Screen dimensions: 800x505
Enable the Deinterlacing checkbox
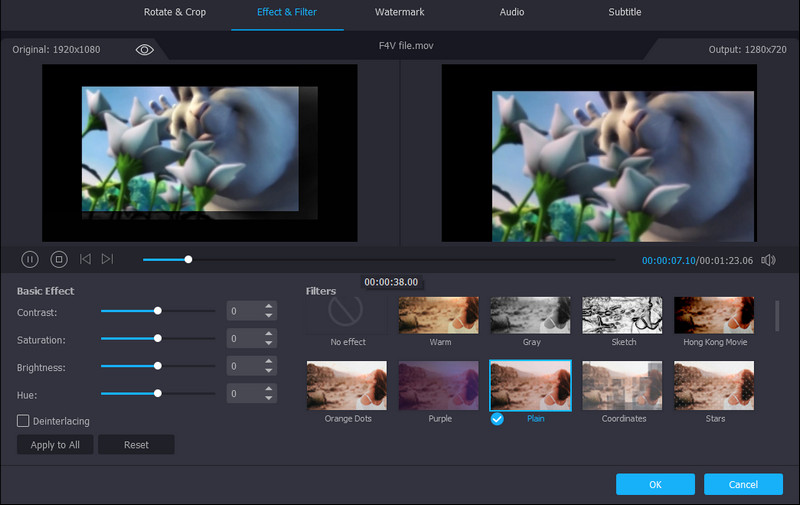tap(23, 421)
